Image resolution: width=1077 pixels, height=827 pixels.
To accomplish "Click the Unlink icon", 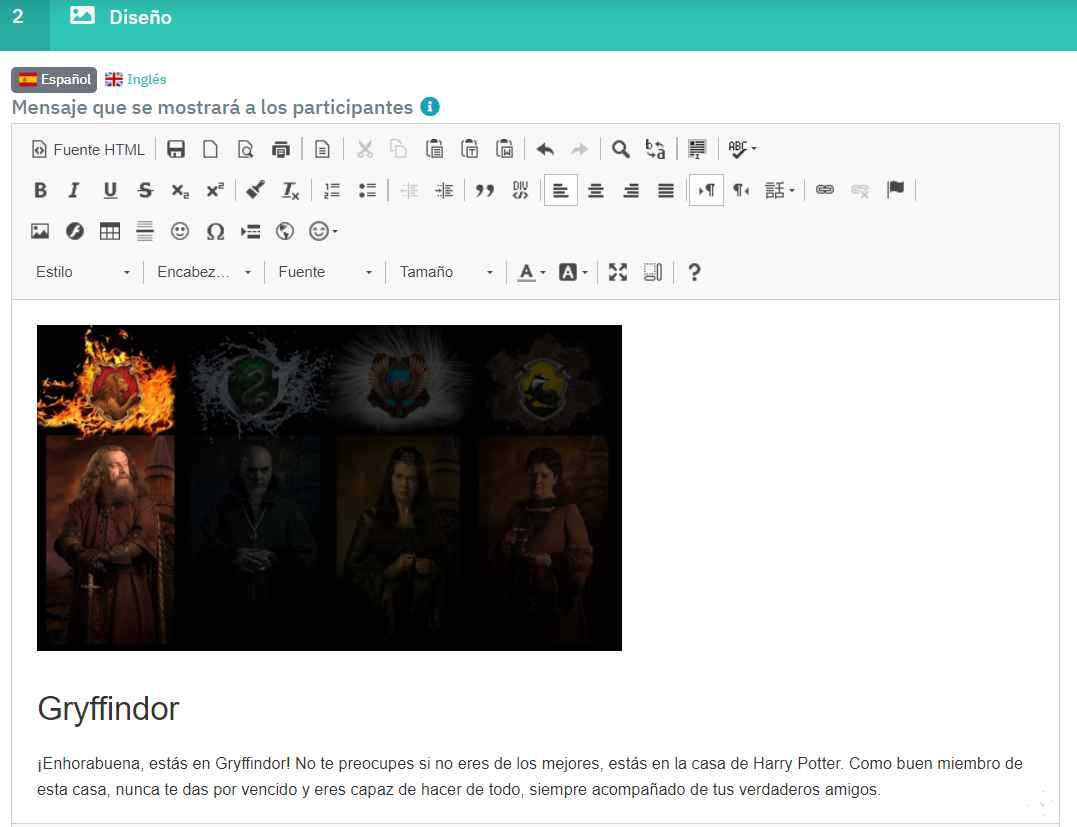I will [x=860, y=190].
